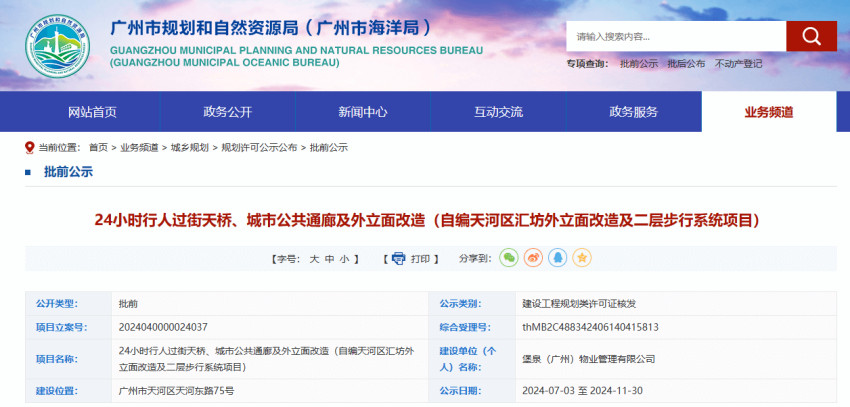
Task: Click the 批前 value in the 公开类型 row
Action: coord(128,304)
